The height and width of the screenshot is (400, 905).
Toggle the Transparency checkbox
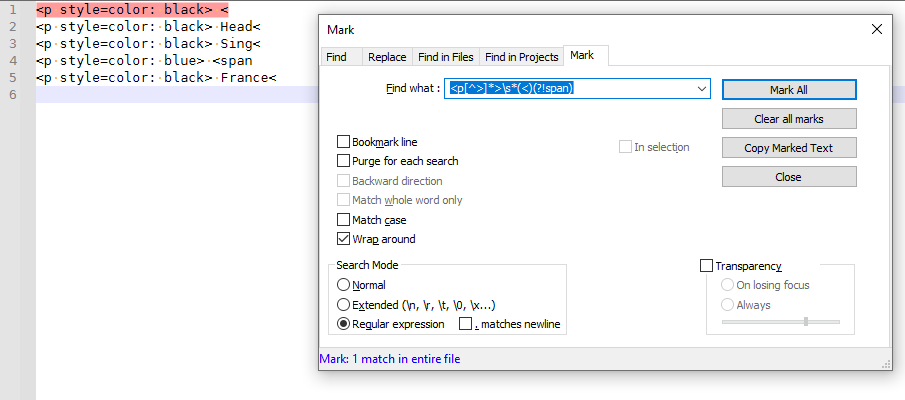point(707,266)
